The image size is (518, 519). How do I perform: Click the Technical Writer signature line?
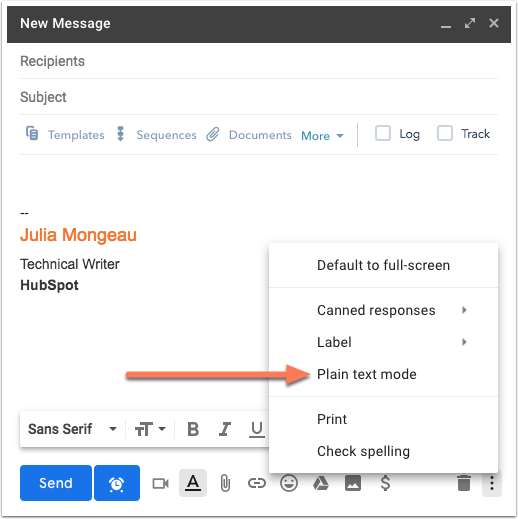(70, 264)
